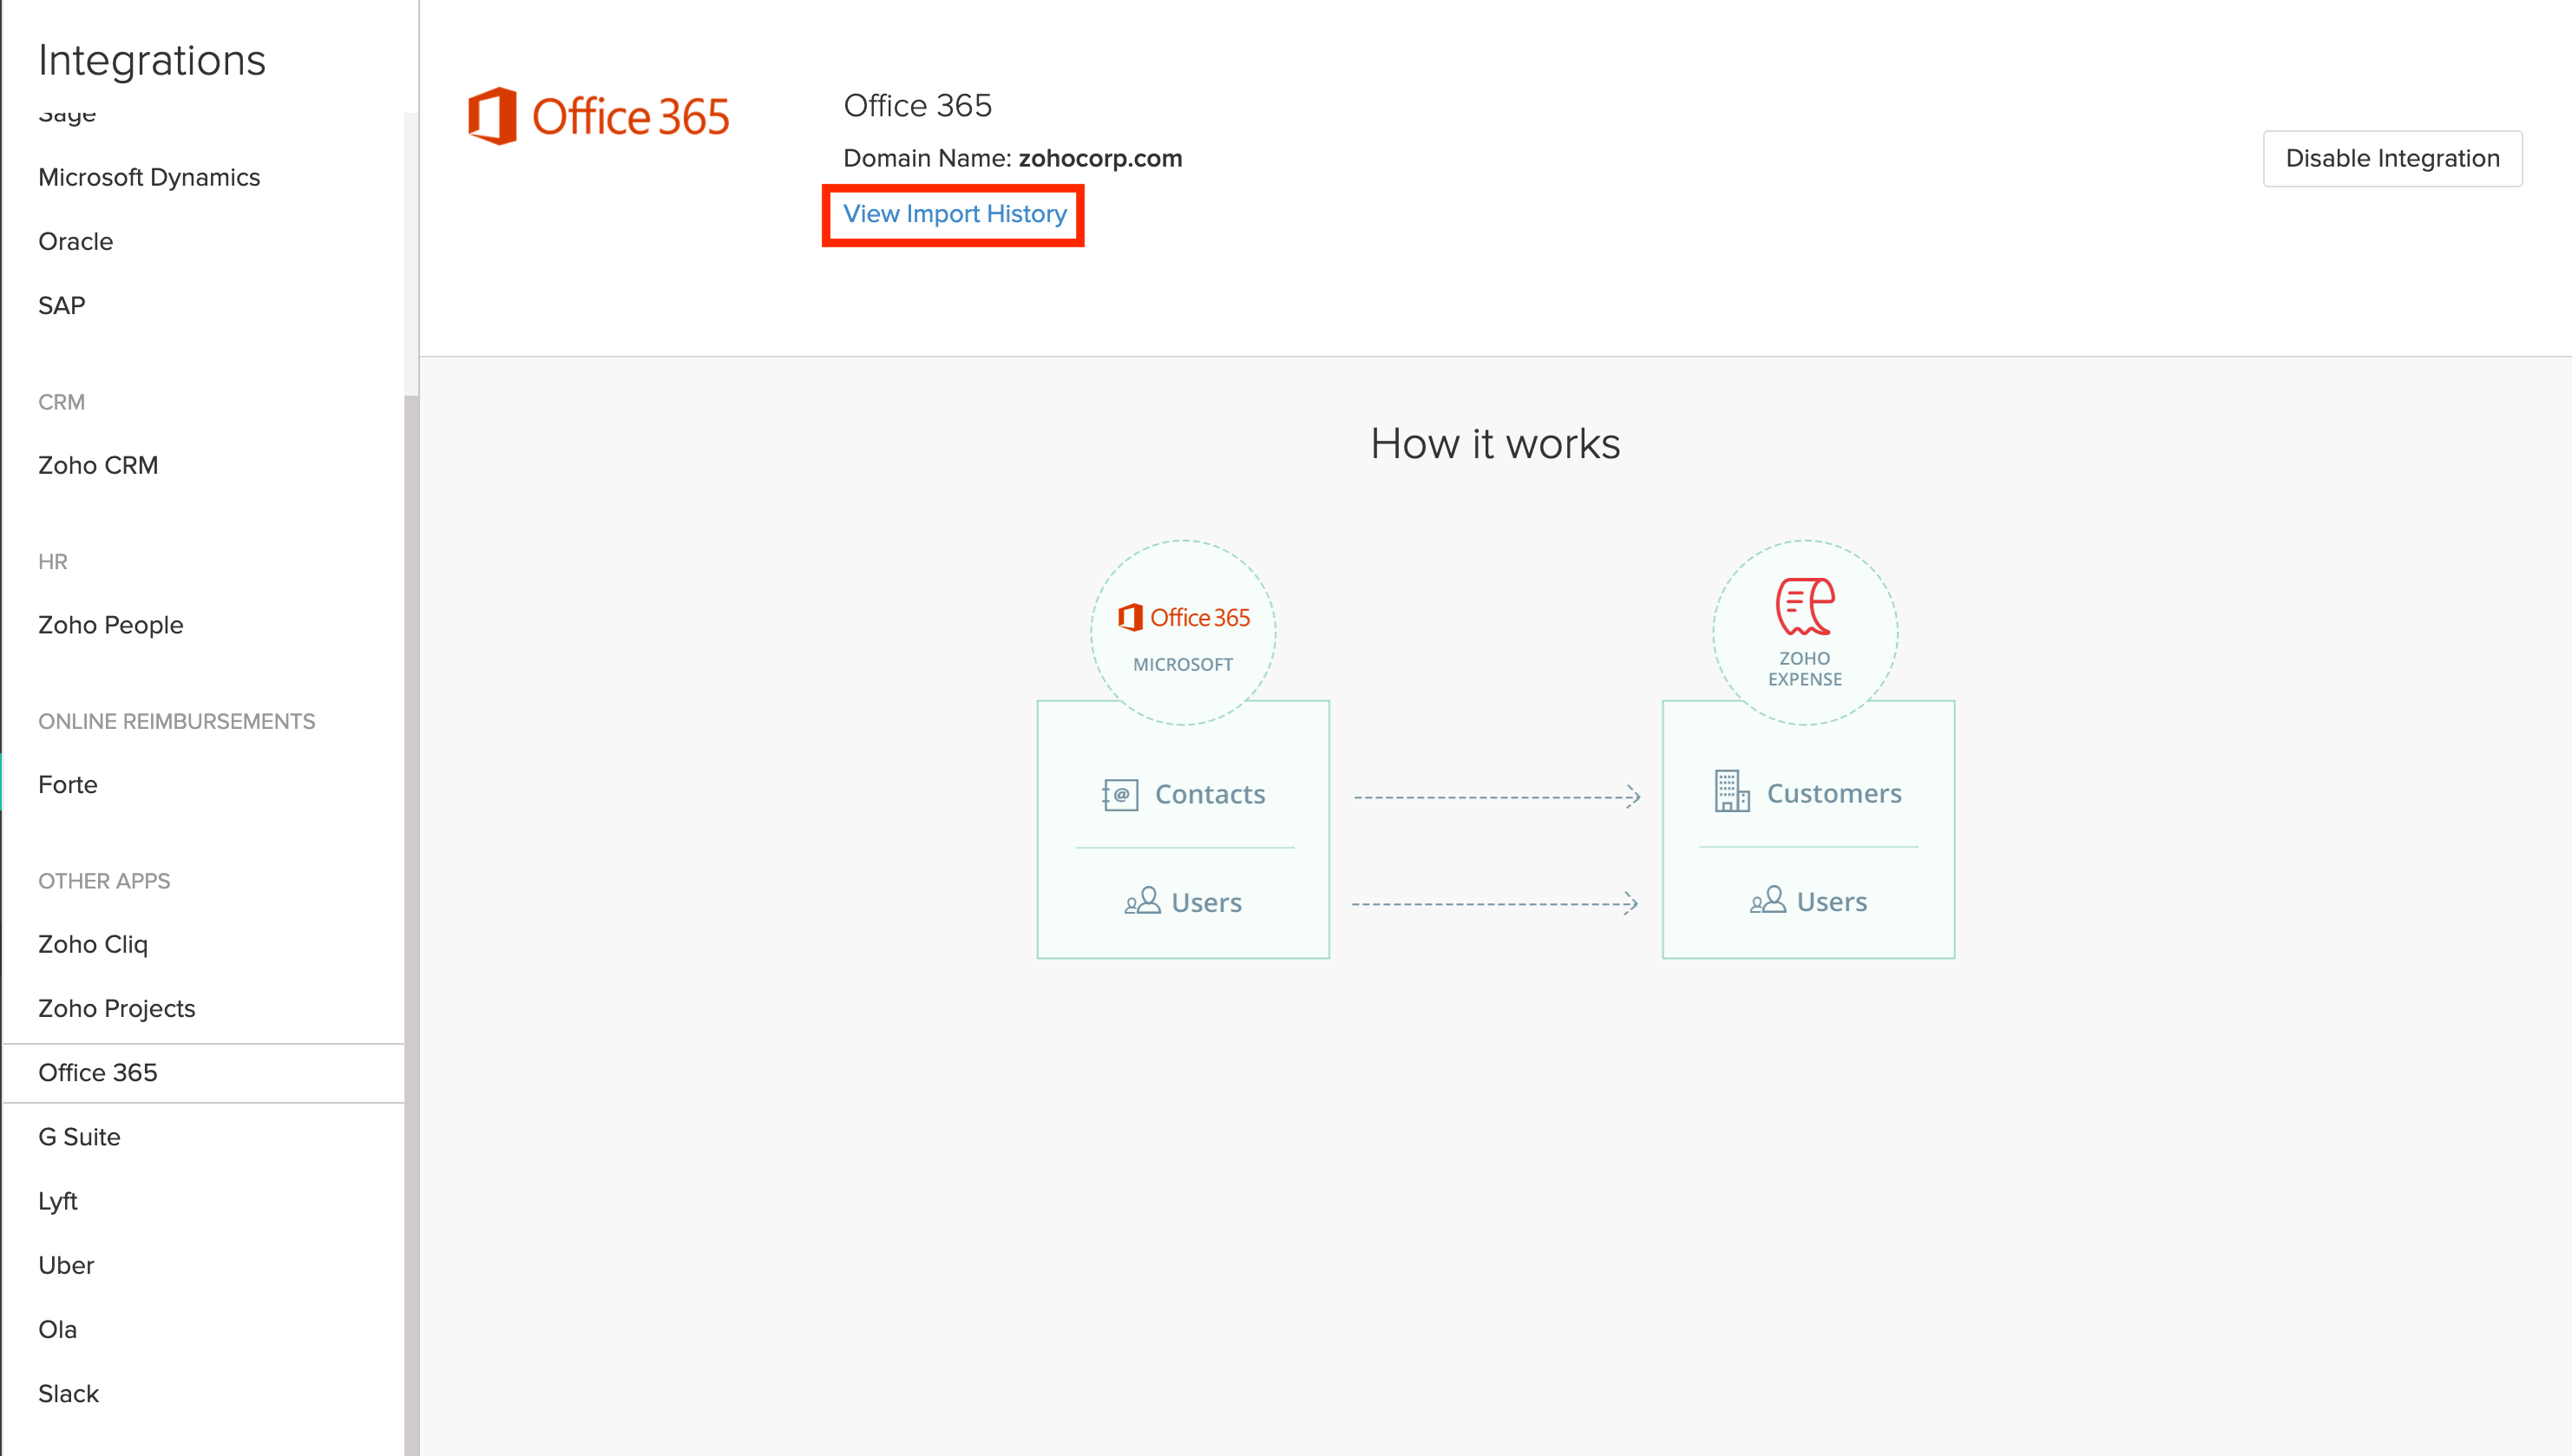Open the Zoho Cliq integration

pos(92,943)
